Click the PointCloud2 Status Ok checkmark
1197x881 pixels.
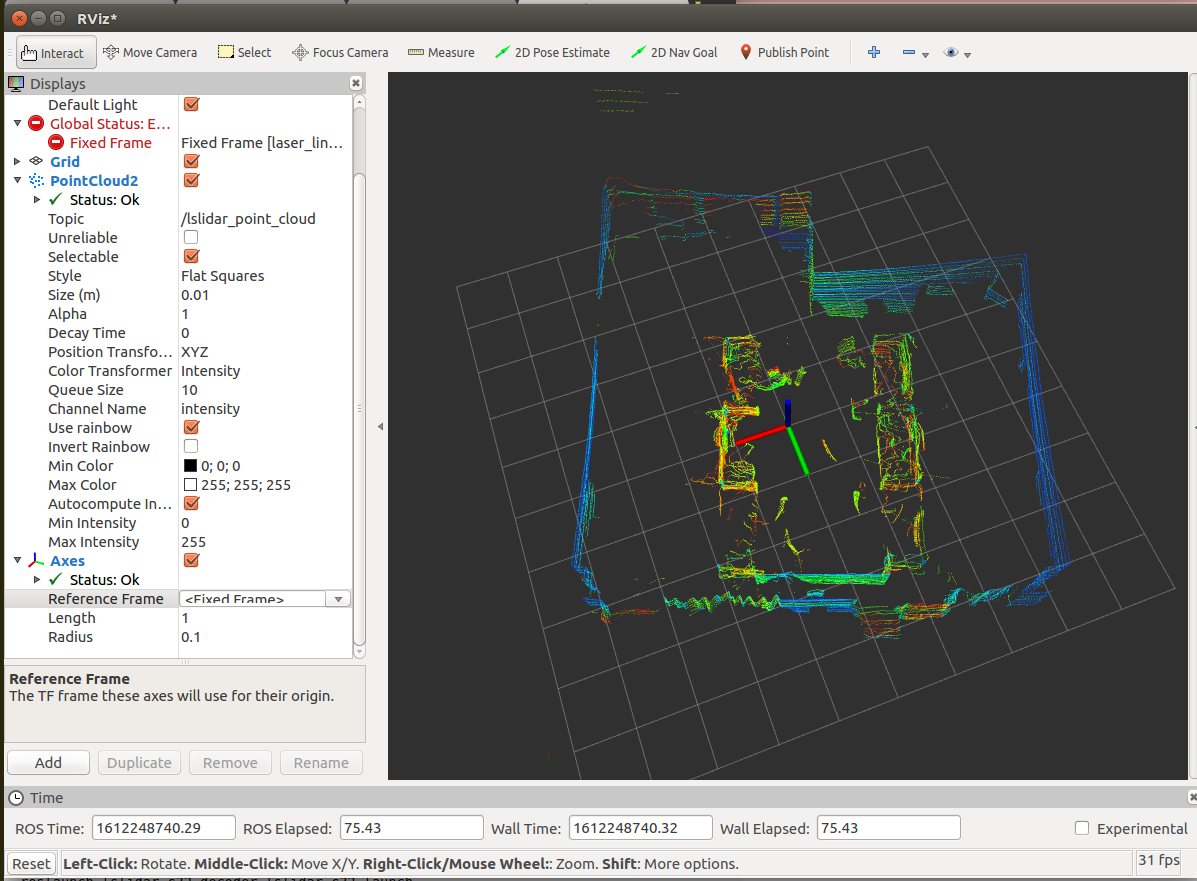coord(56,199)
